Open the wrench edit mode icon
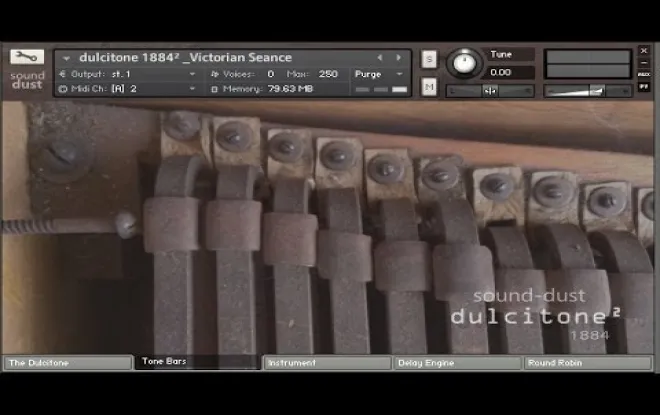This screenshot has height=415, width=660. 27,57
